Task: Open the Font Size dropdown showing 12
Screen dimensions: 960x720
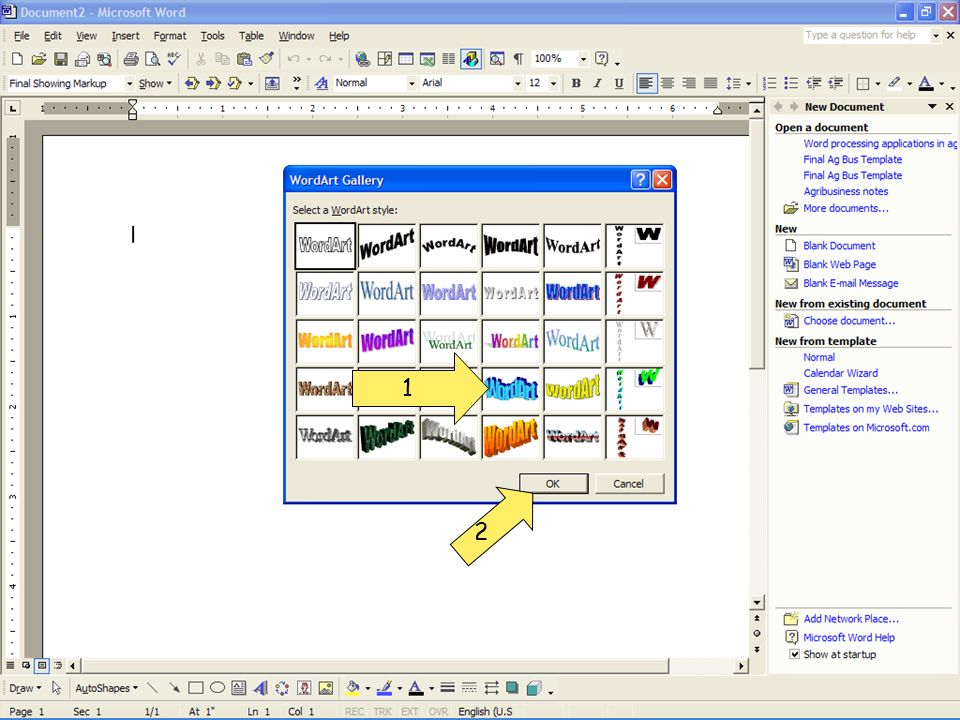Action: 553,83
